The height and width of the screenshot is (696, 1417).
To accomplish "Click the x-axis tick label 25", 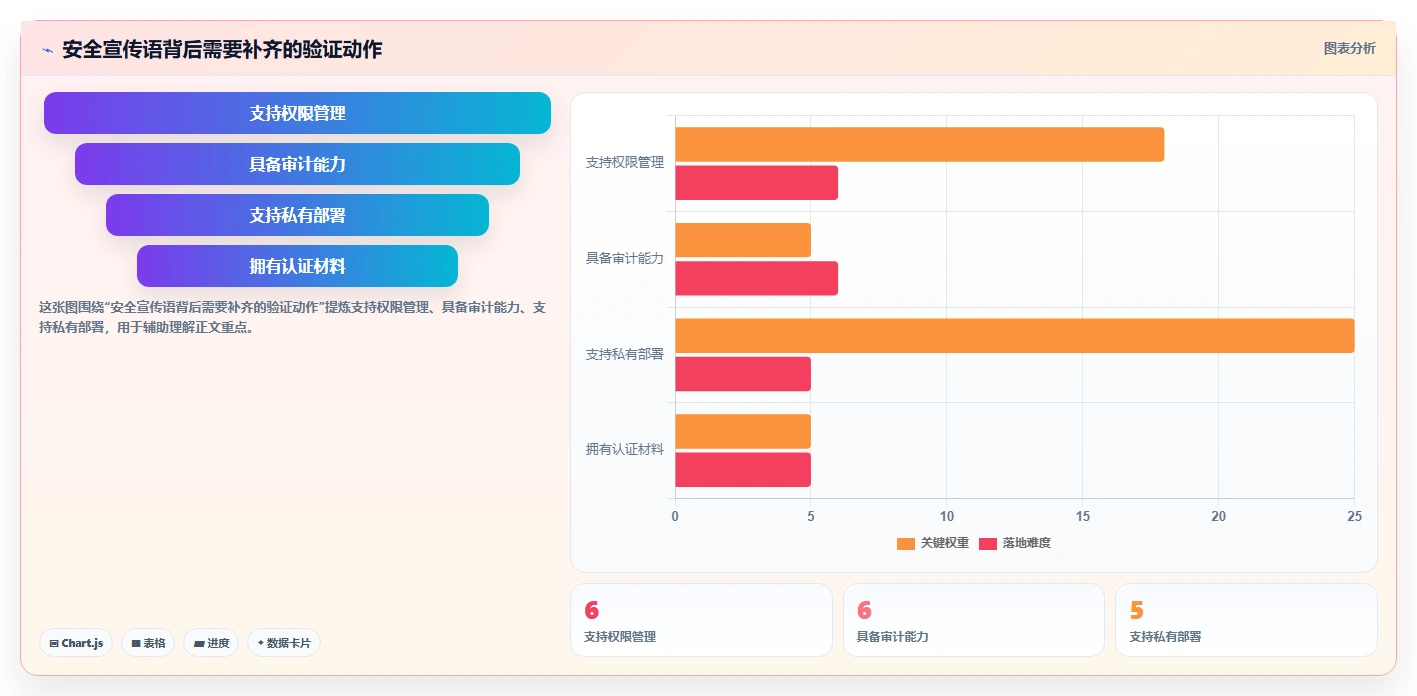I will click(x=1354, y=516).
